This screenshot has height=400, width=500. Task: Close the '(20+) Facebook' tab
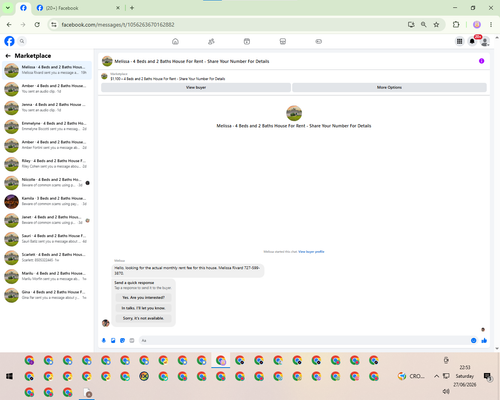(118, 8)
